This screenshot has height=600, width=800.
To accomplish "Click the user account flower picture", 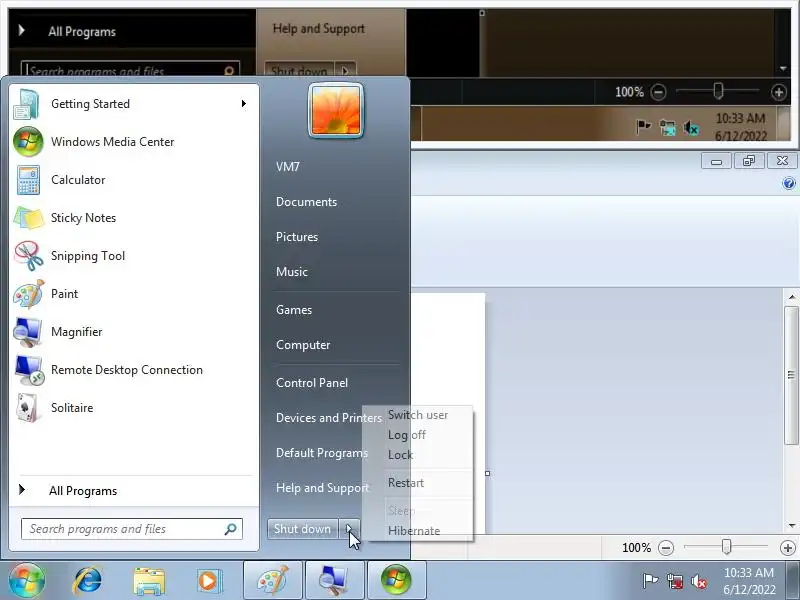I will pyautogui.click(x=336, y=111).
